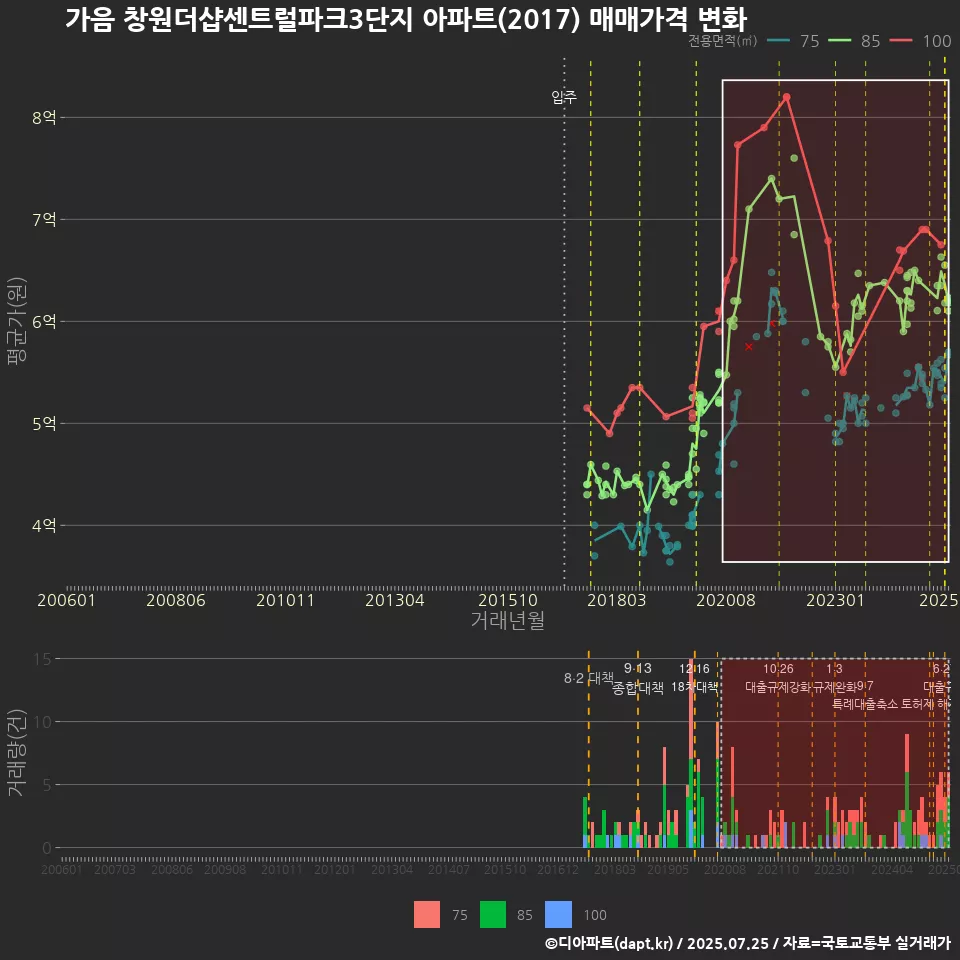Click 201407 on the volume chart x-axis
This screenshot has height=960, width=960.
pyautogui.click(x=448, y=869)
